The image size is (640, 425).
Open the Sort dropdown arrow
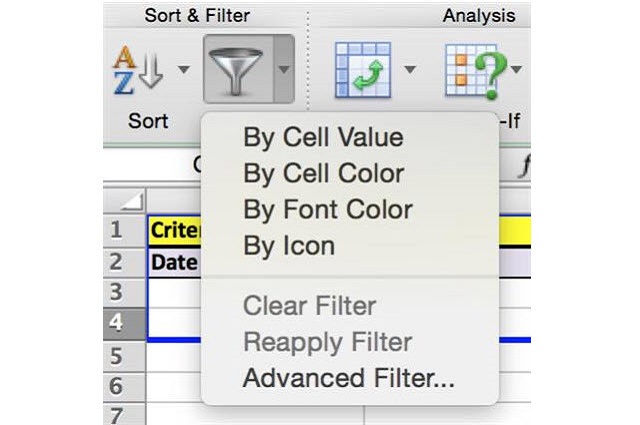(184, 71)
